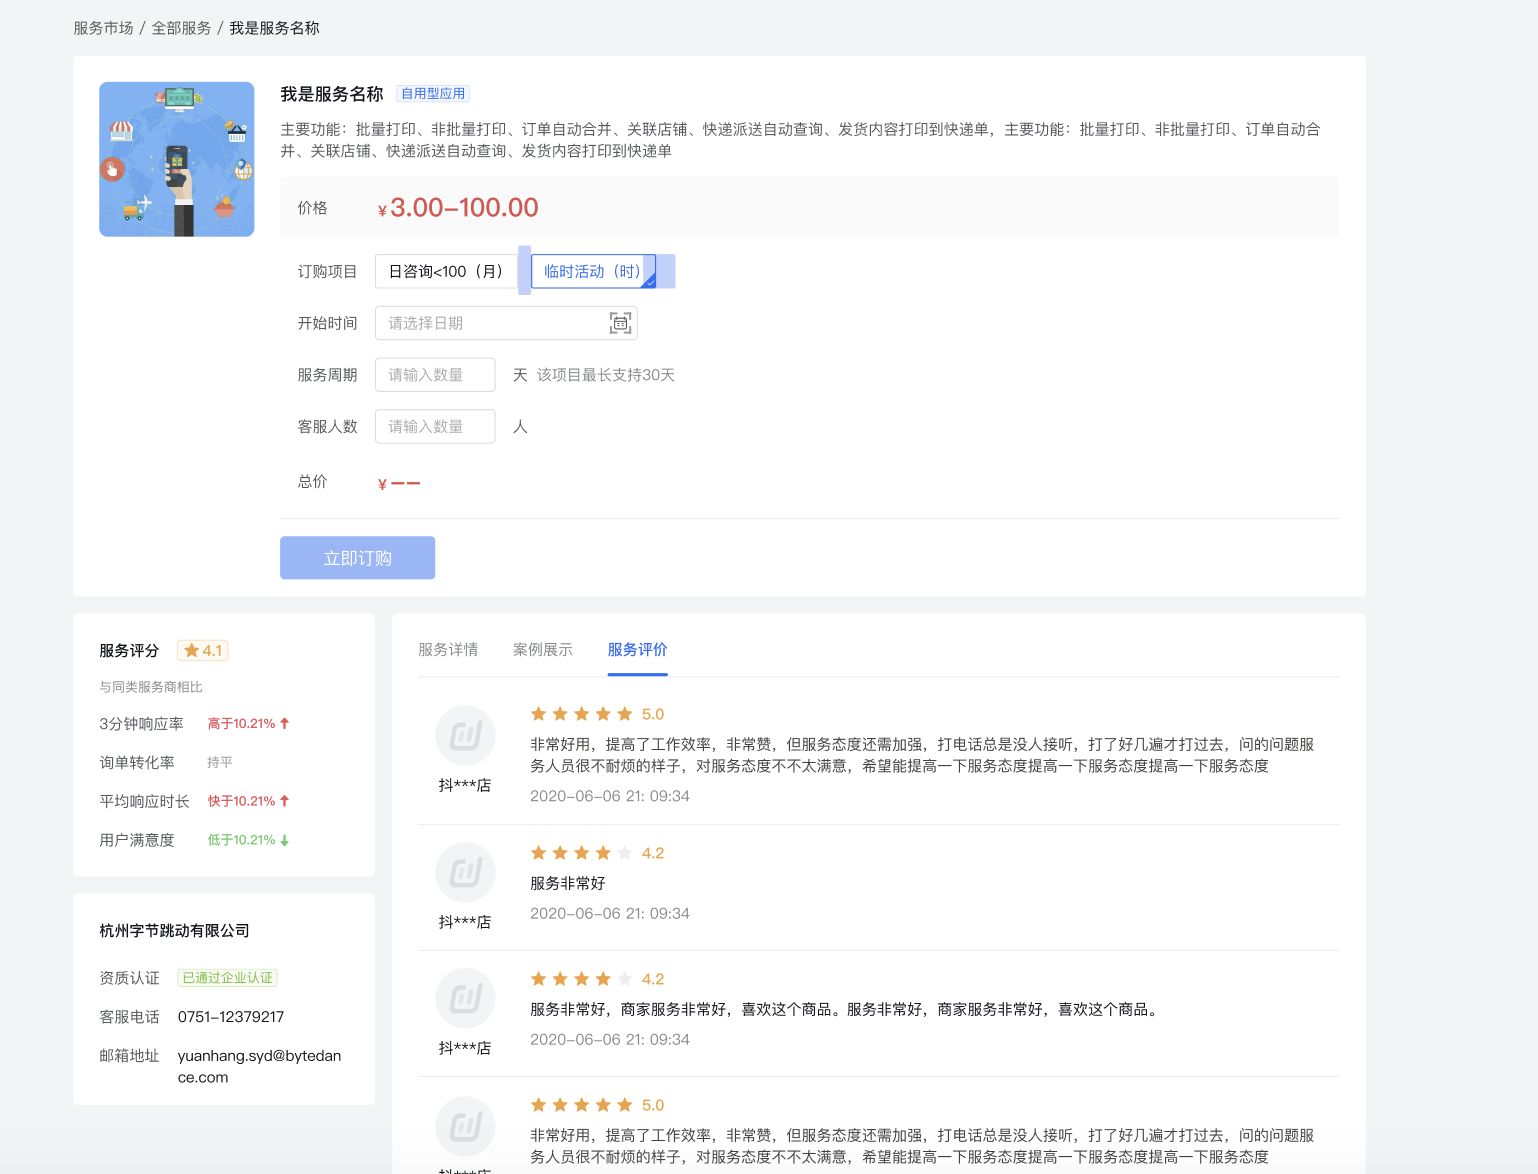Click the email yuanhang.syd@bytedance.com
The width and height of the screenshot is (1538, 1174).
259,1066
